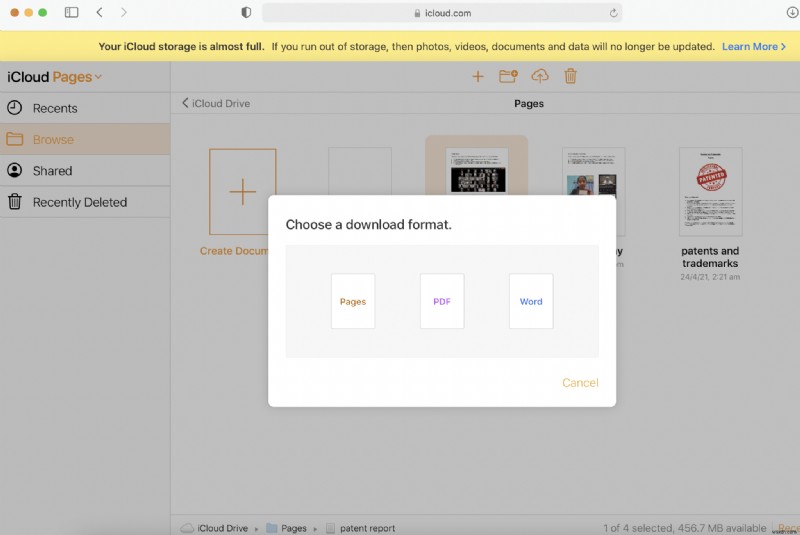Click the Create Document tile
The image size is (800, 535).
coord(242,191)
